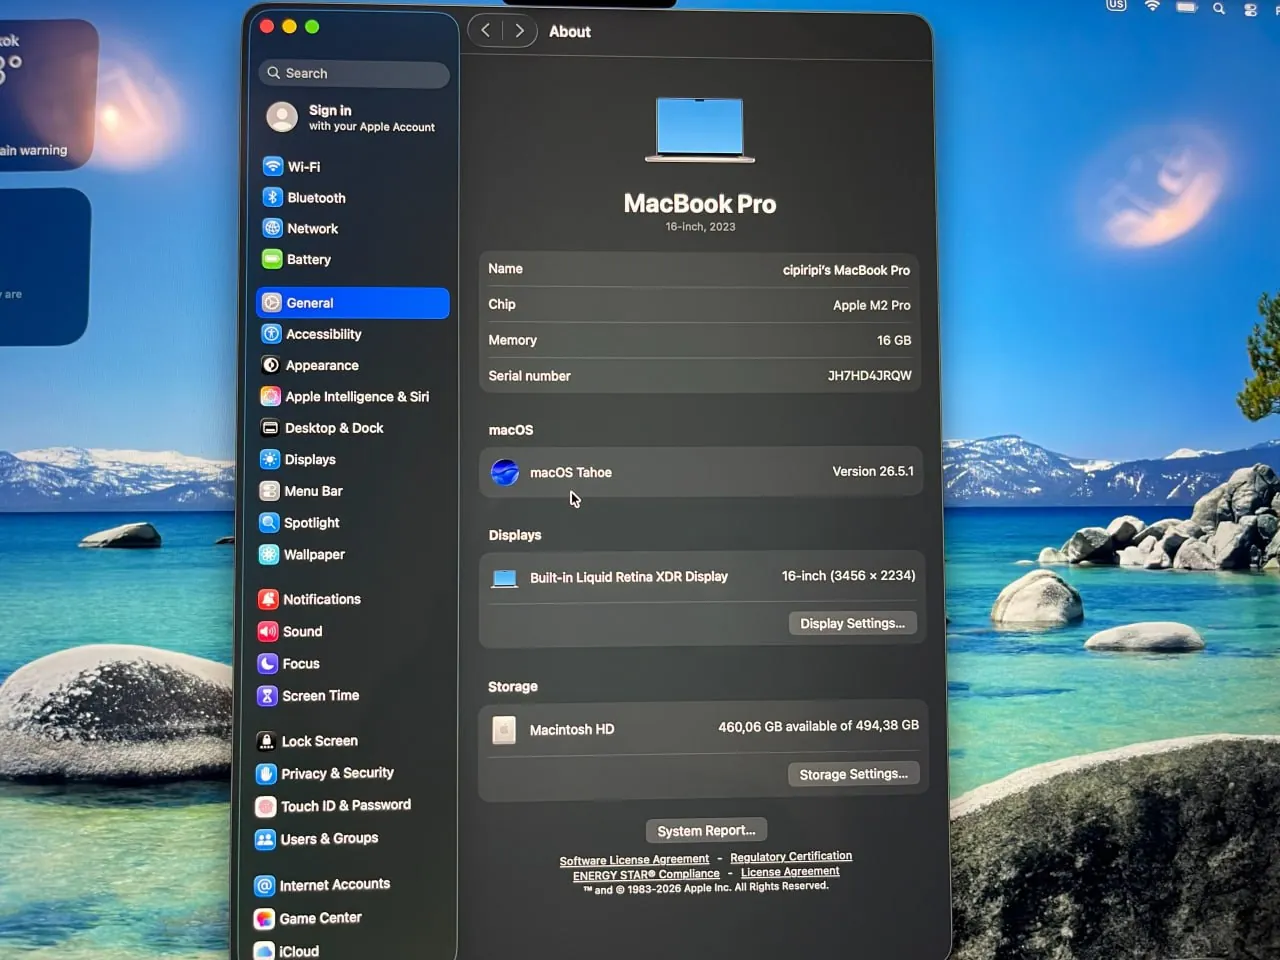The height and width of the screenshot is (960, 1280).
Task: Click the Apple M2 Pro chip value
Action: (872, 305)
